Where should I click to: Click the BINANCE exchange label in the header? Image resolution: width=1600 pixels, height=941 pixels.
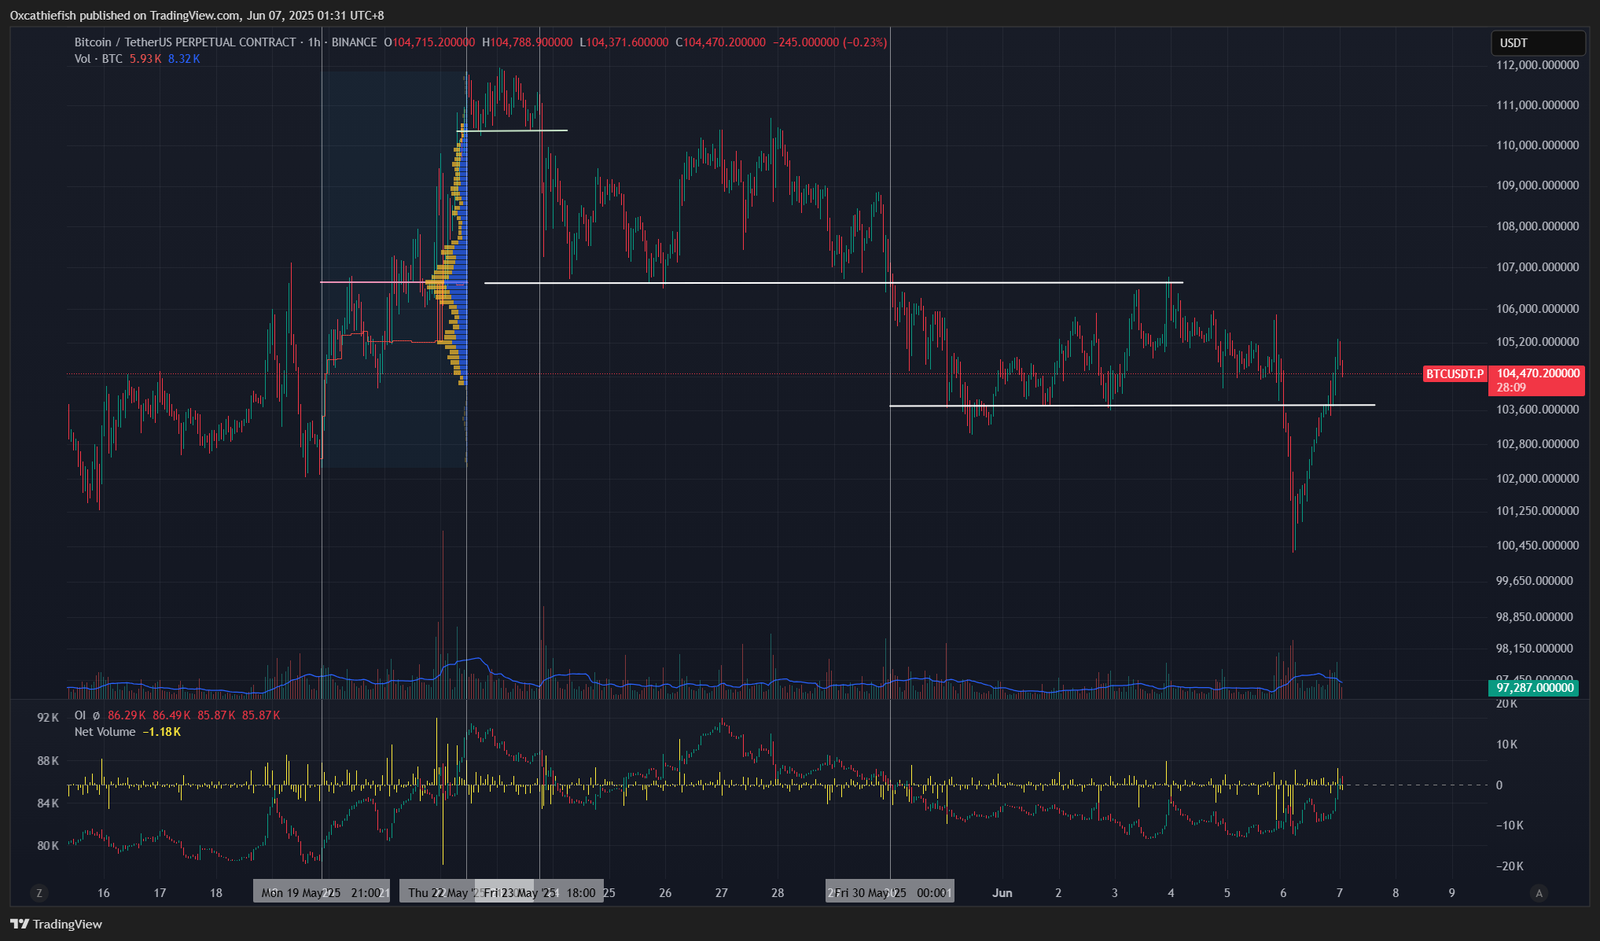(x=354, y=42)
